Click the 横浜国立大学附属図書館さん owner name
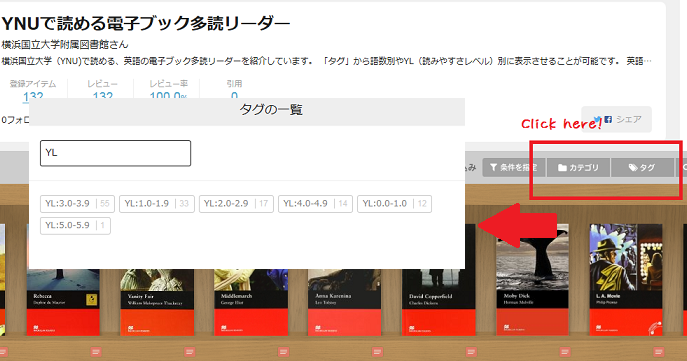The width and height of the screenshot is (687, 361). [65, 45]
